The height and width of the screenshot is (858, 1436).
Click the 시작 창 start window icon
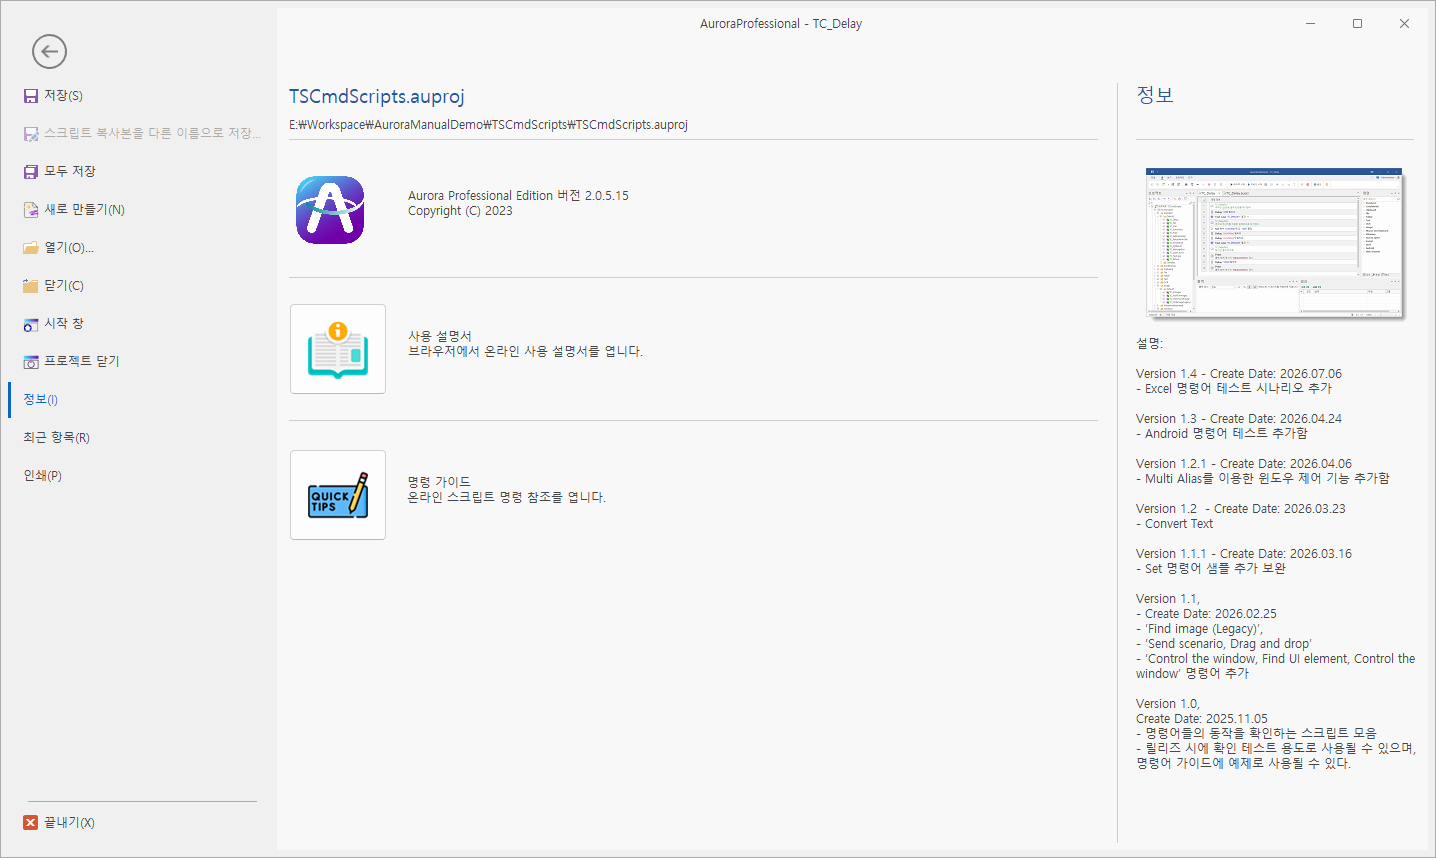[31, 324]
